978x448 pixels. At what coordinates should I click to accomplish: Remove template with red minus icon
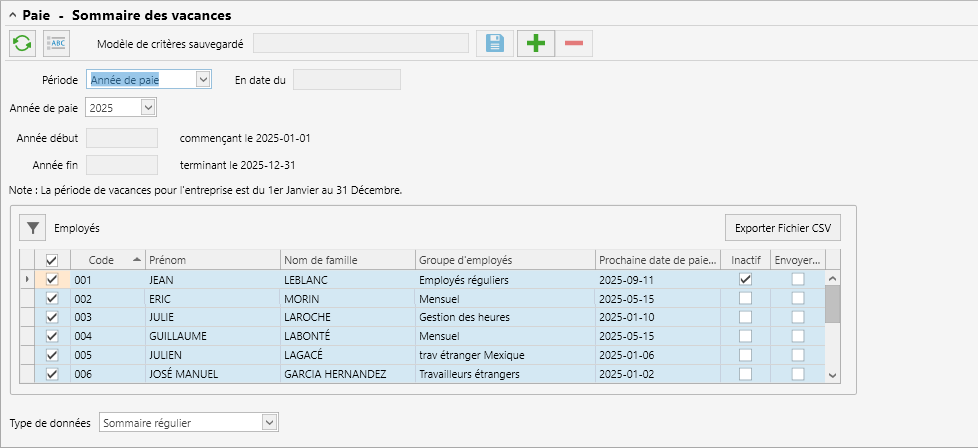[x=574, y=44]
